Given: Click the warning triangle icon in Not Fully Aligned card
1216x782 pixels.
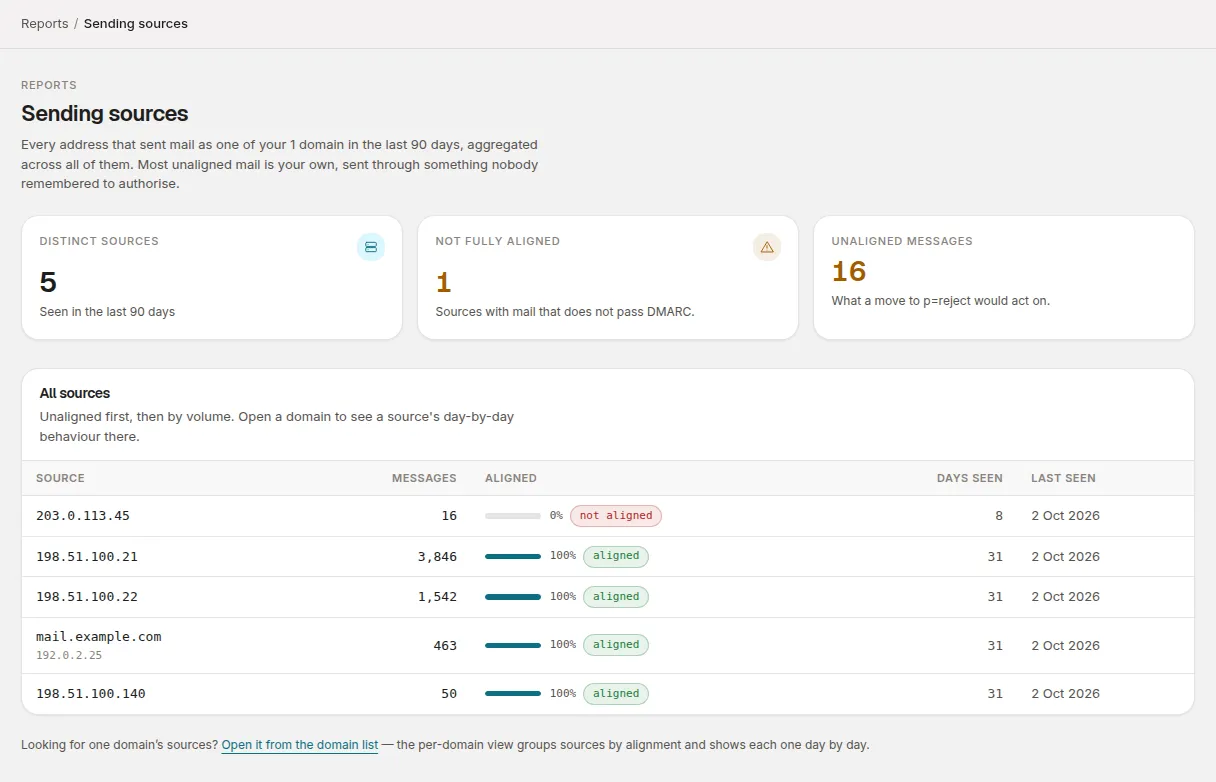Looking at the screenshot, I should coord(767,247).
